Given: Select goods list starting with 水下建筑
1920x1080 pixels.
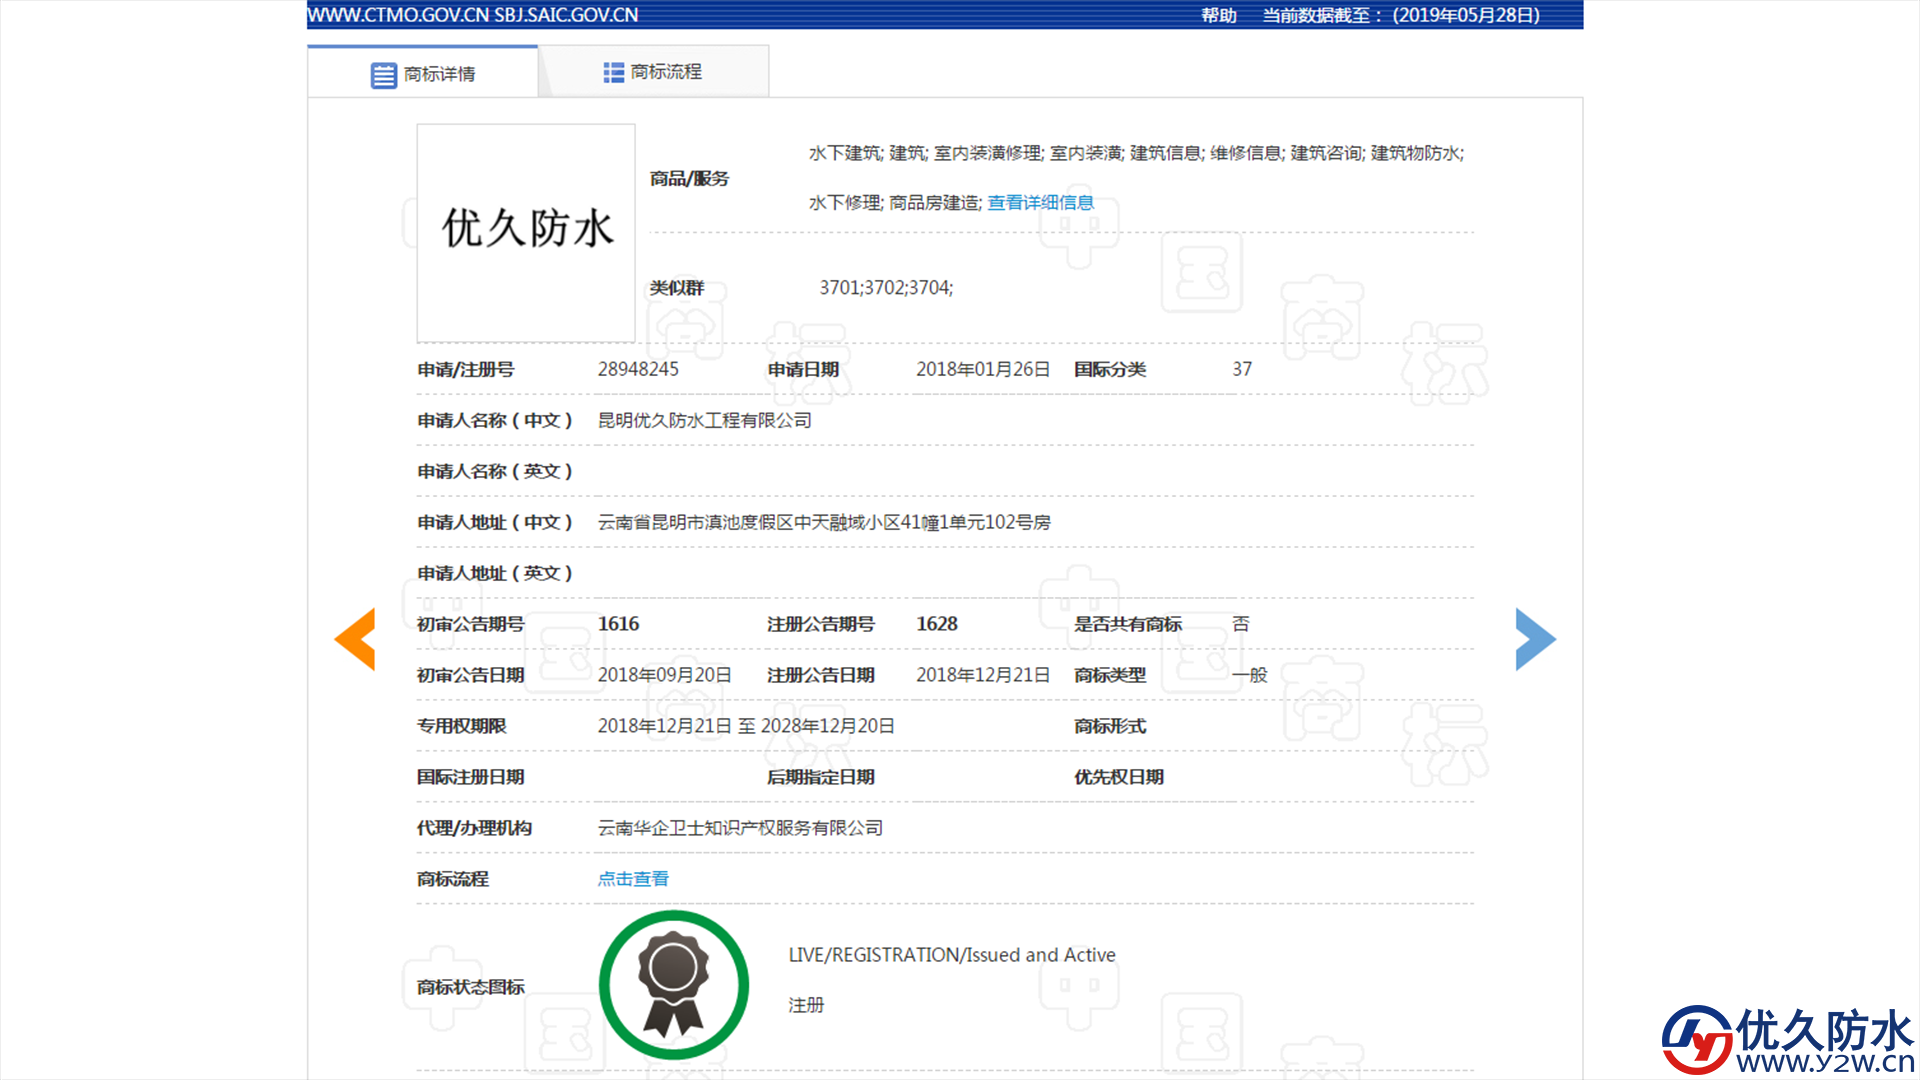Looking at the screenshot, I should click(x=1136, y=178).
